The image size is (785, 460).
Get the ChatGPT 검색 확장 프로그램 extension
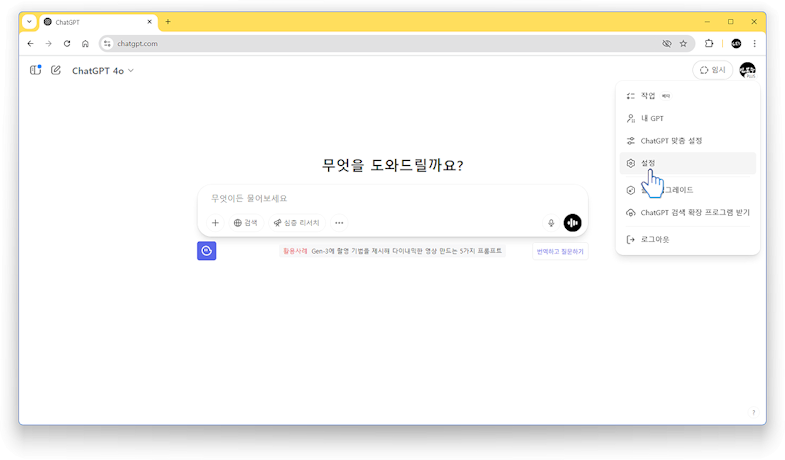(688, 212)
